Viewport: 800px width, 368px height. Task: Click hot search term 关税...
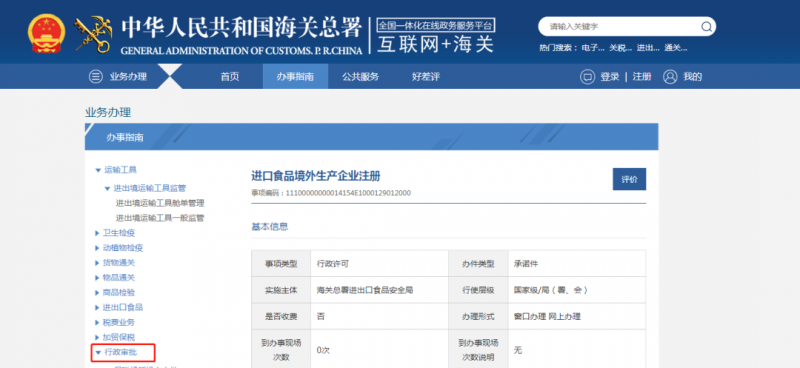pos(620,48)
